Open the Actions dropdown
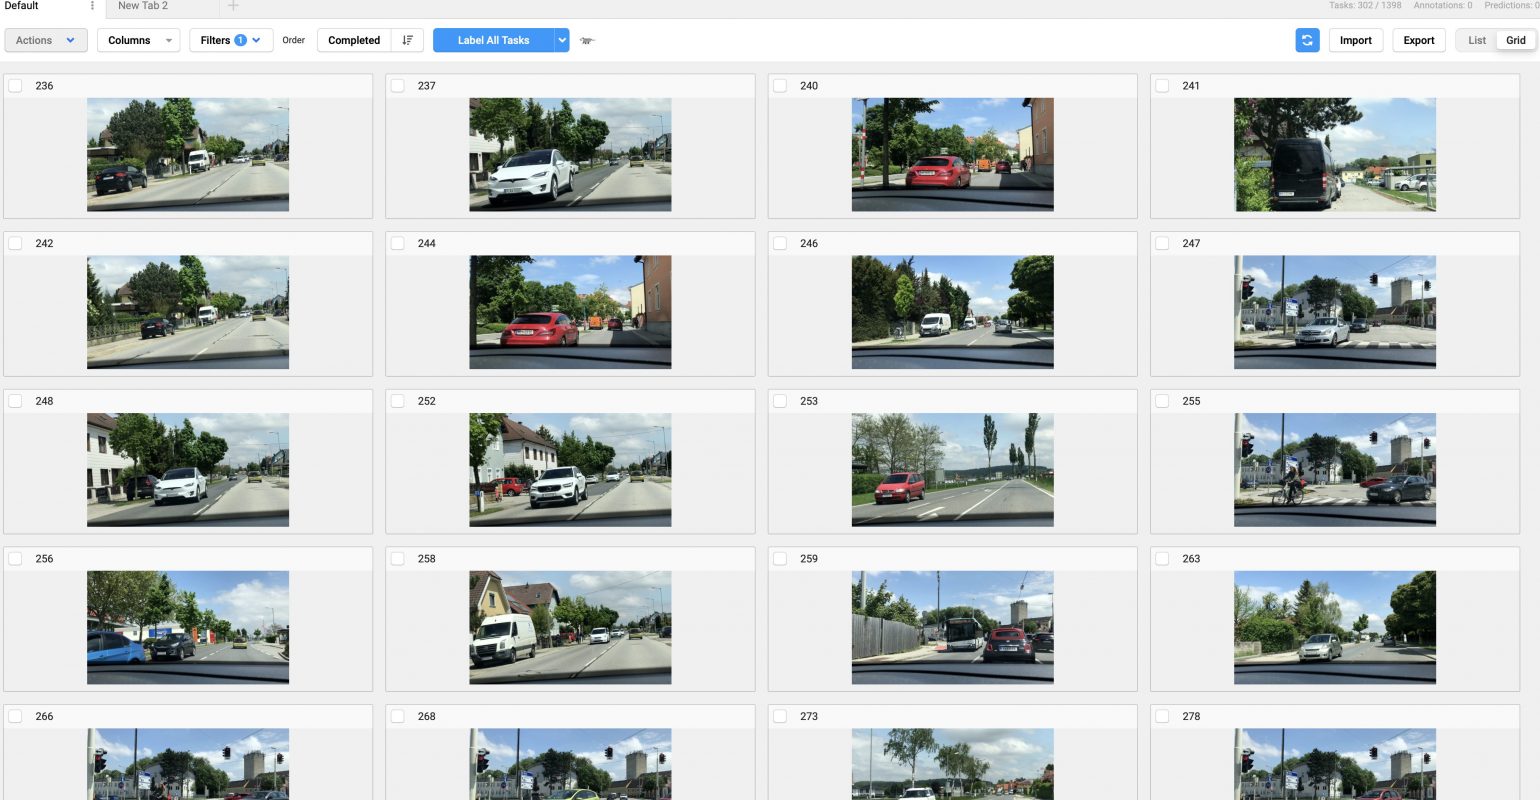 tap(45, 40)
